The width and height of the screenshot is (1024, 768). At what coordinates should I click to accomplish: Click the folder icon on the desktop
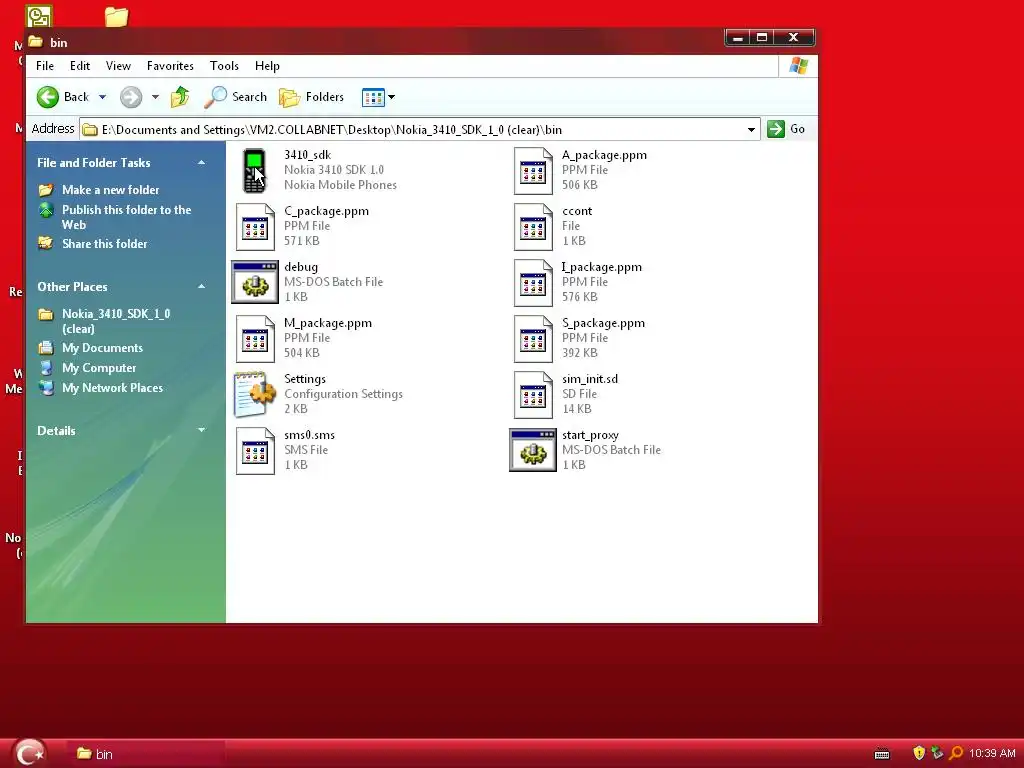pos(116,16)
